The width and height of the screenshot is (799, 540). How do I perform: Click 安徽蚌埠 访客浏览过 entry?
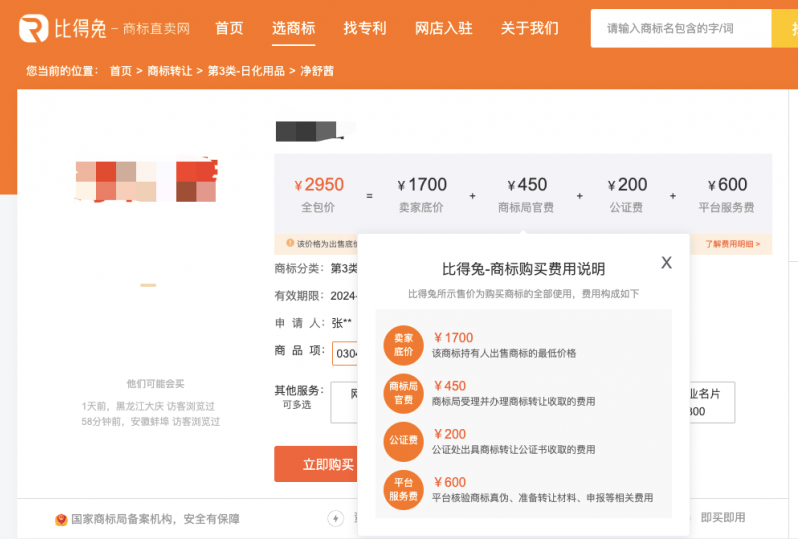click(x=151, y=422)
